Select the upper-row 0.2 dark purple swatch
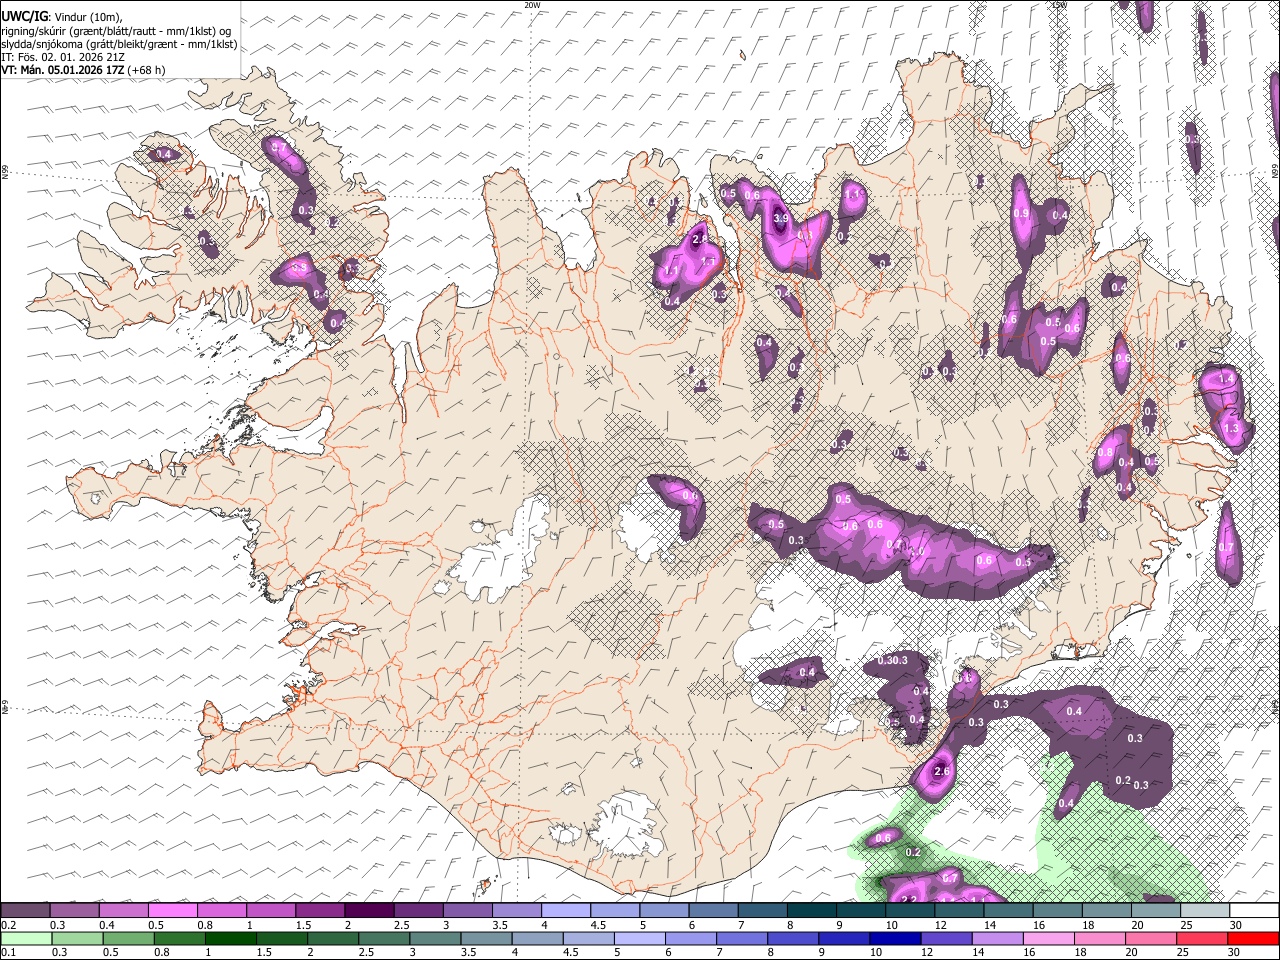1280x960 pixels. [x=25, y=910]
